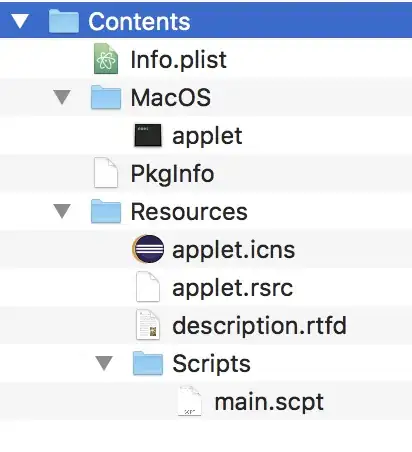Click the Eclipse icon beside applet.icns
Screen dimensions: 412x452
(x=148, y=249)
